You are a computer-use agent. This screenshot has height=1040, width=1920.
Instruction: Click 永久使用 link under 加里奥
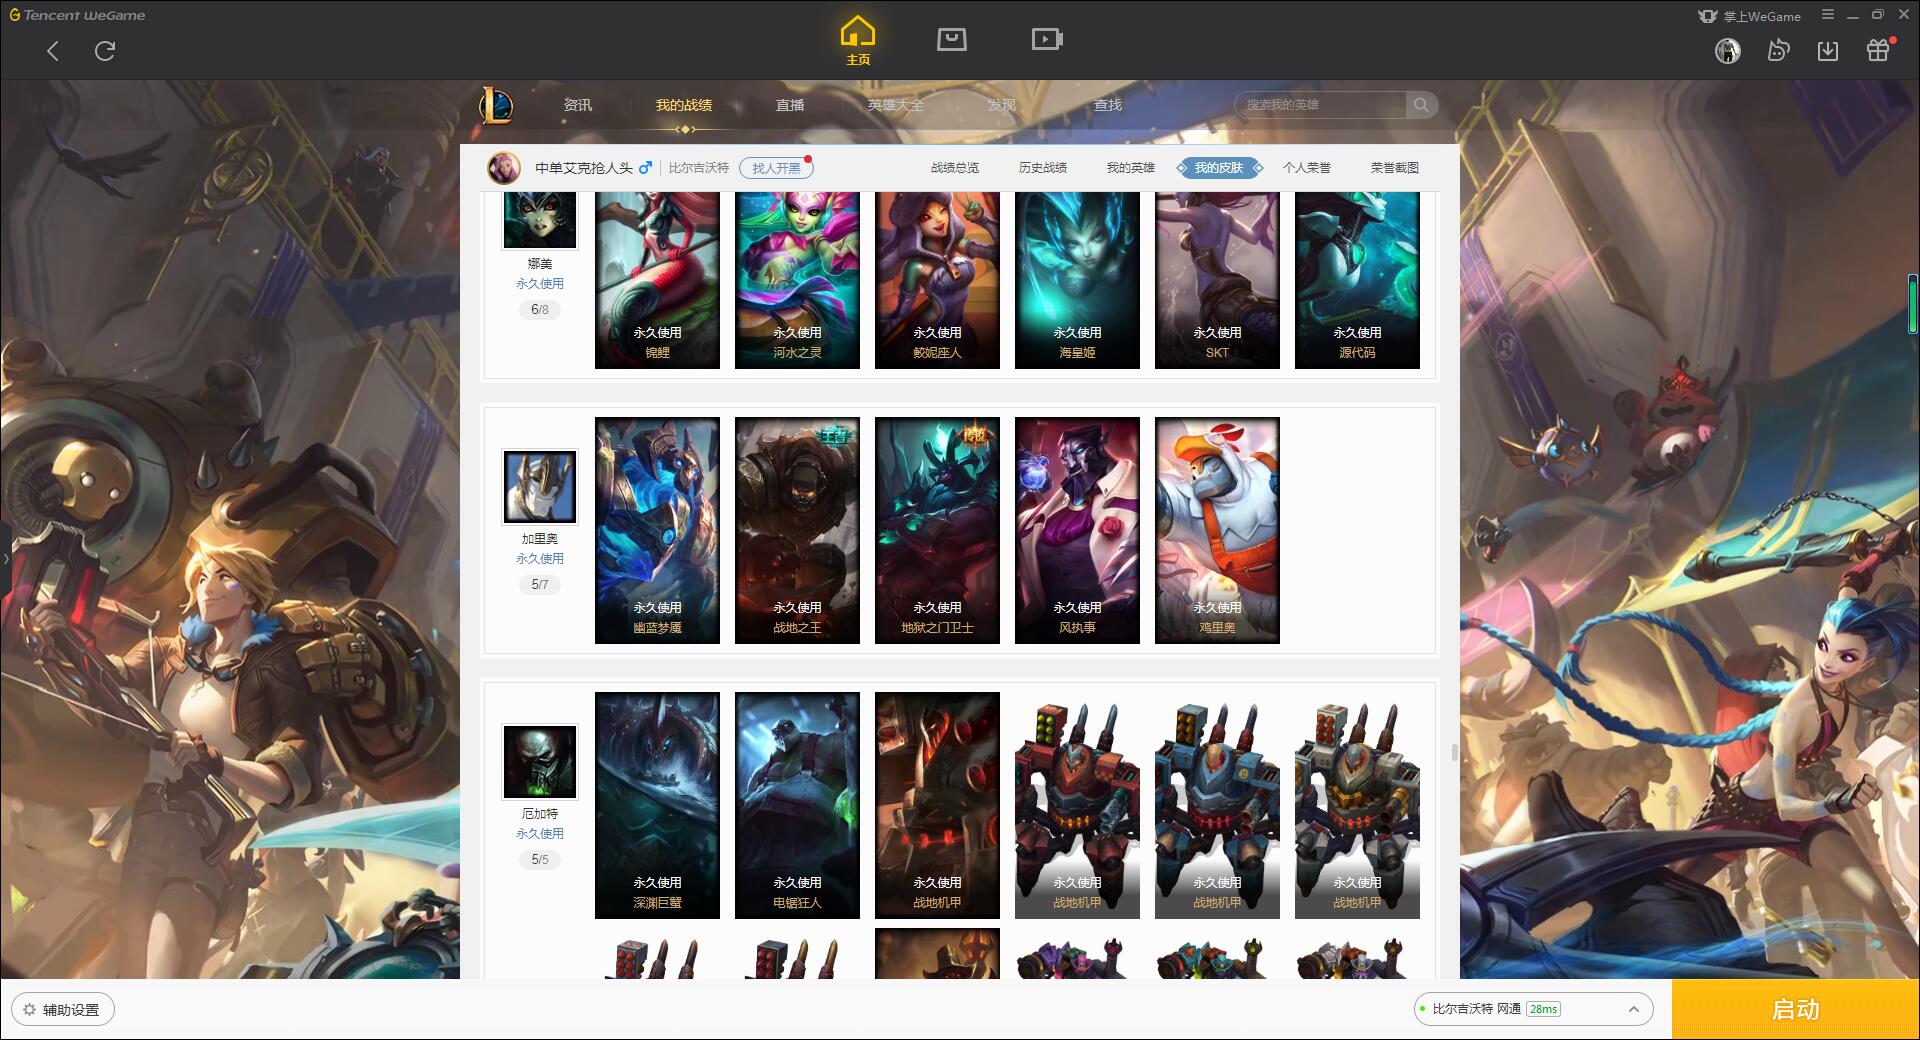click(540, 559)
